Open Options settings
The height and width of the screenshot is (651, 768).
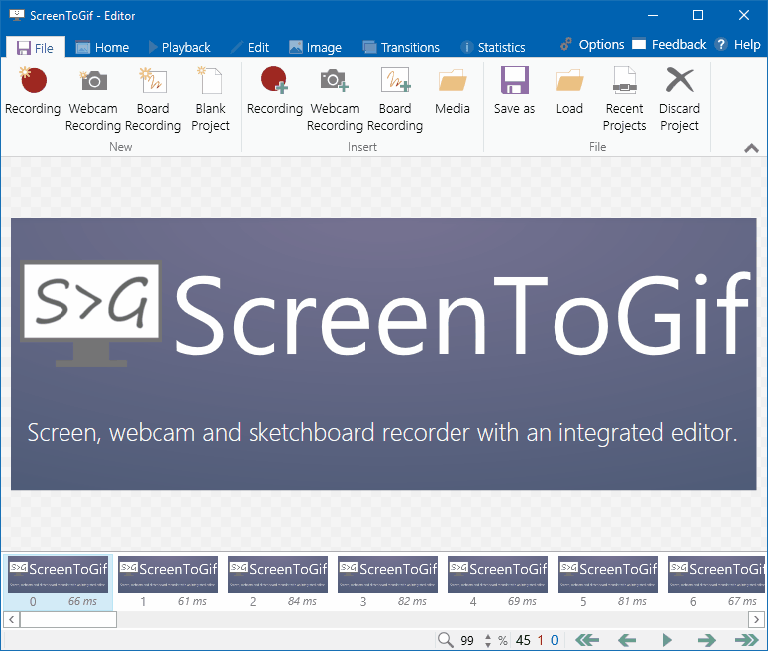[592, 45]
